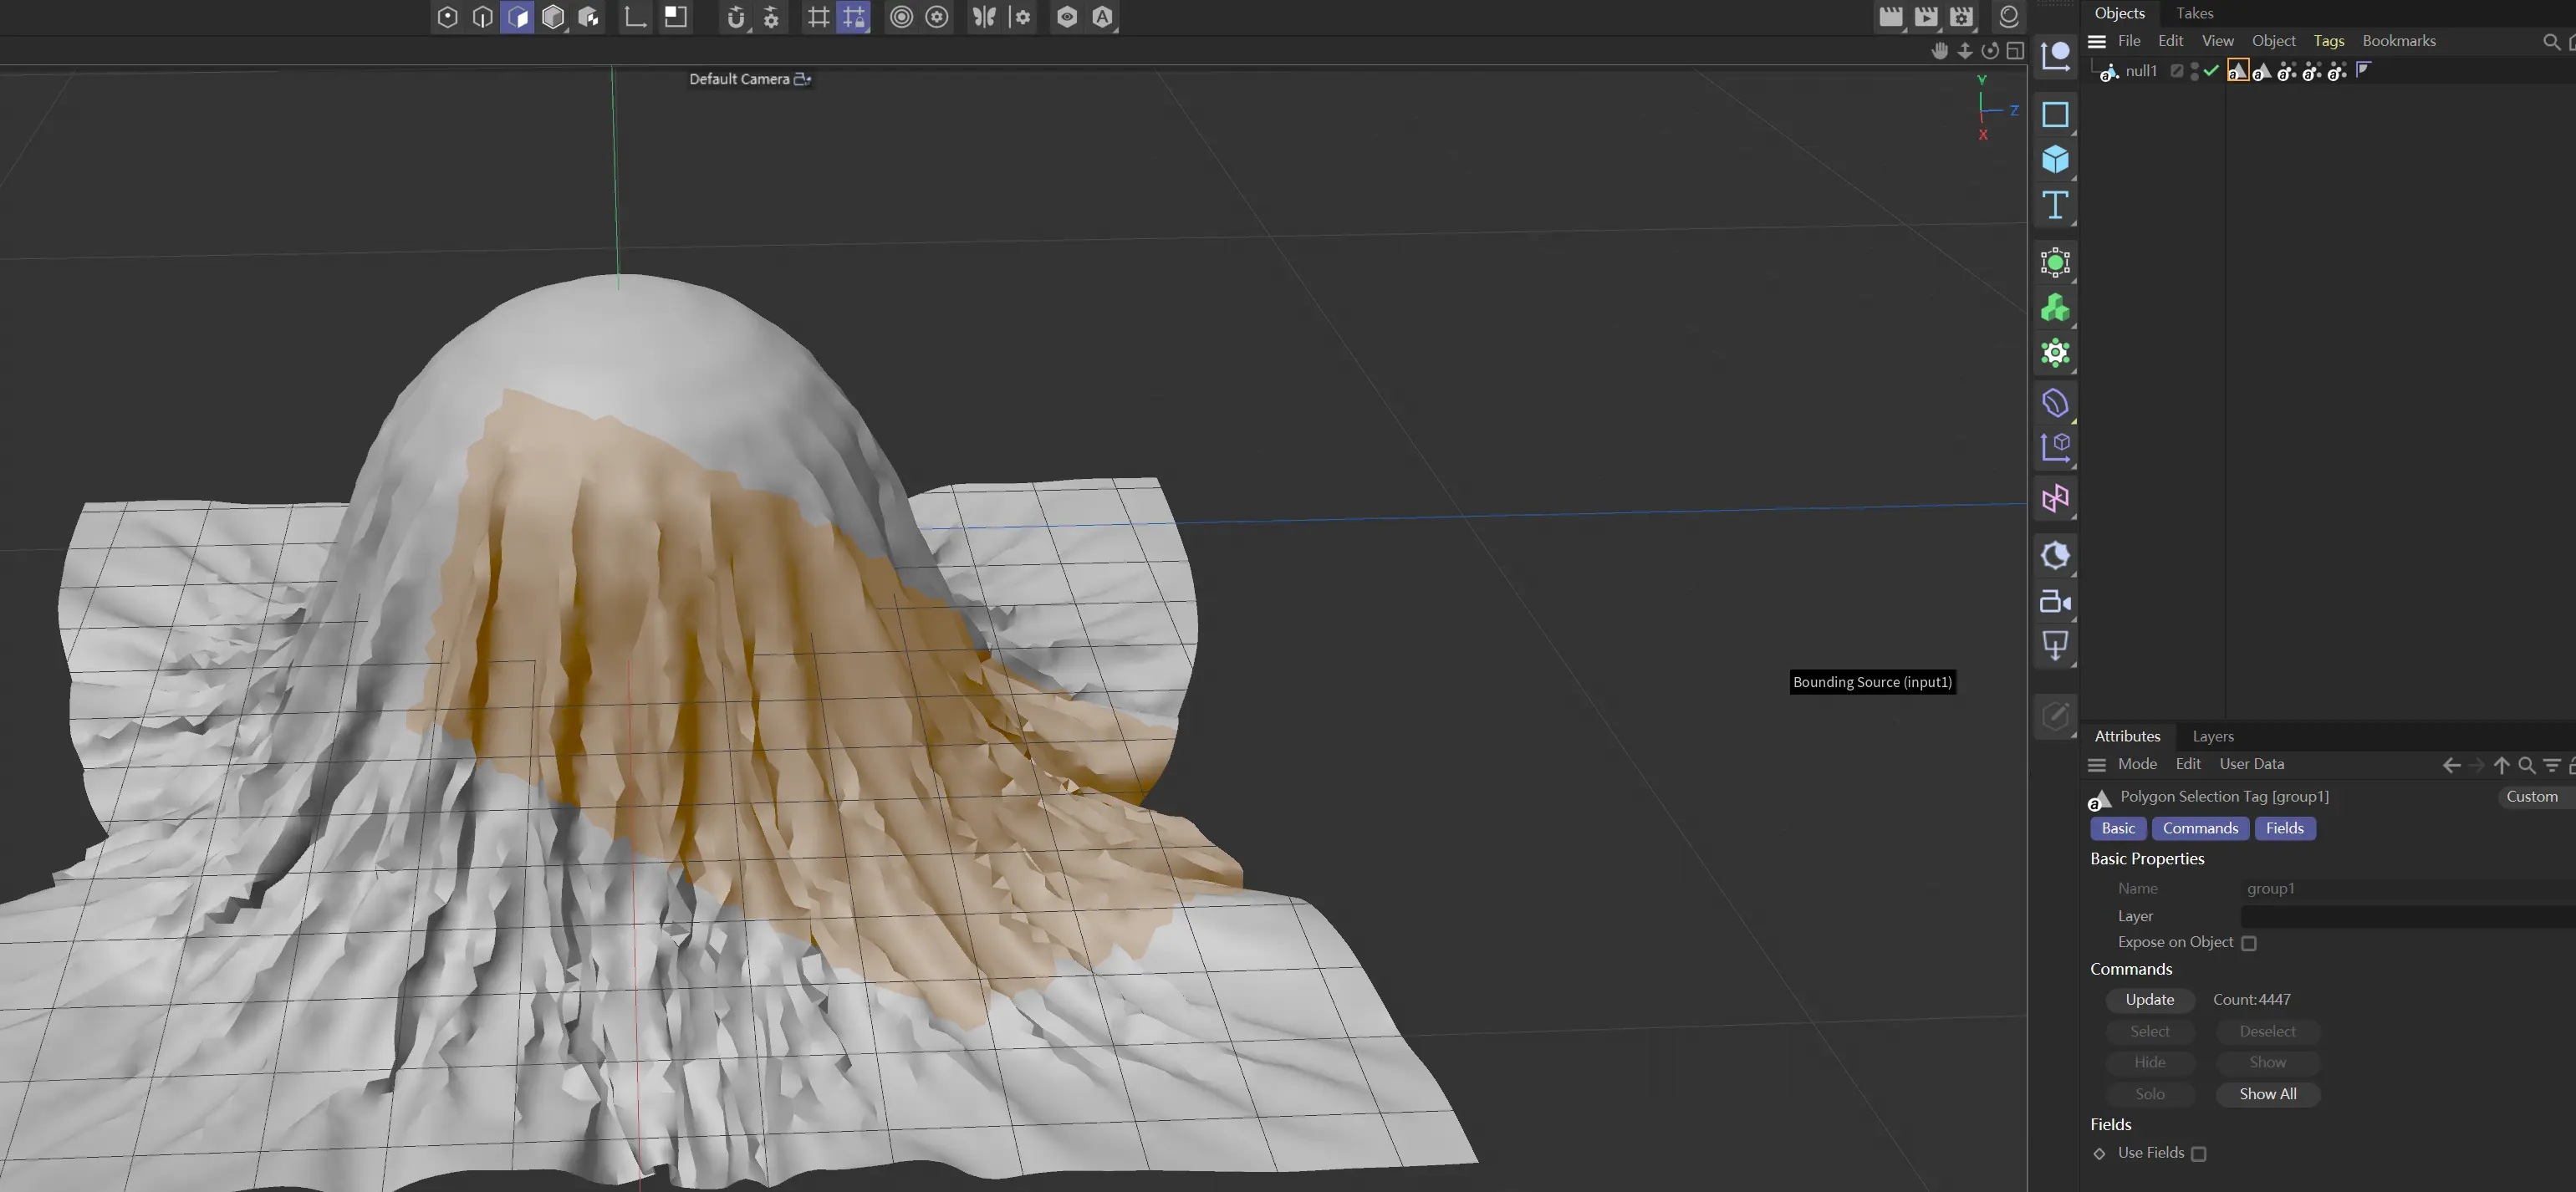Viewport: 2576px width, 1192px height.
Task: Toggle the null1 green enable checkmark
Action: [2211, 71]
